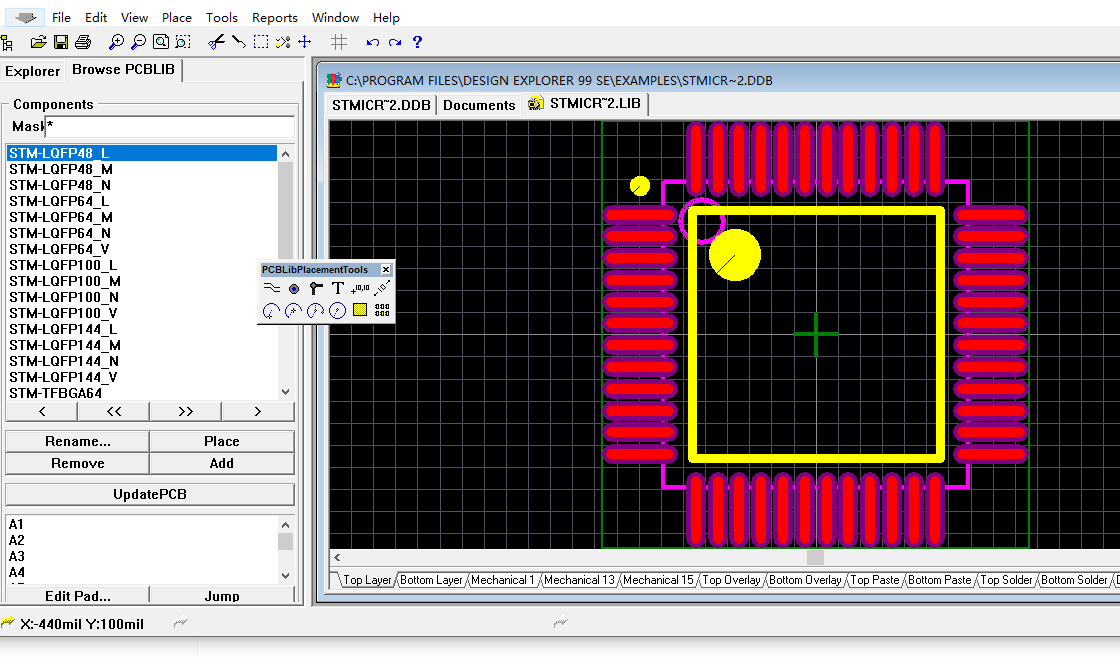
Task: Select the Place Dimension tool
Action: pos(382,289)
